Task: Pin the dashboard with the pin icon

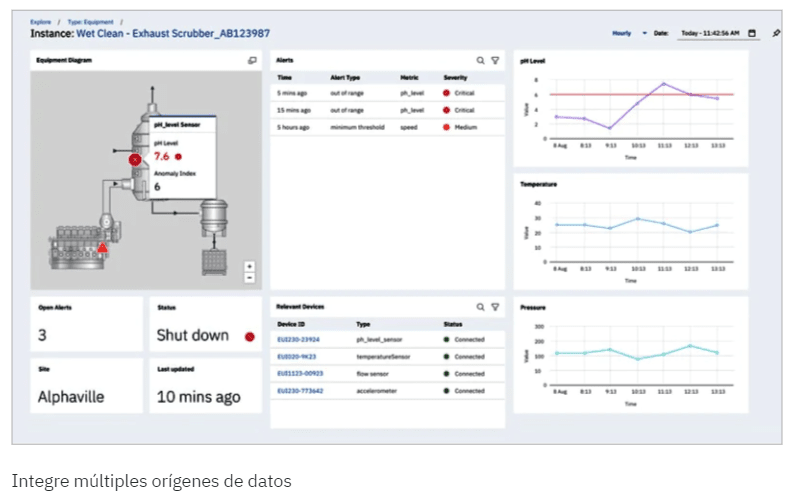Action: point(776,33)
